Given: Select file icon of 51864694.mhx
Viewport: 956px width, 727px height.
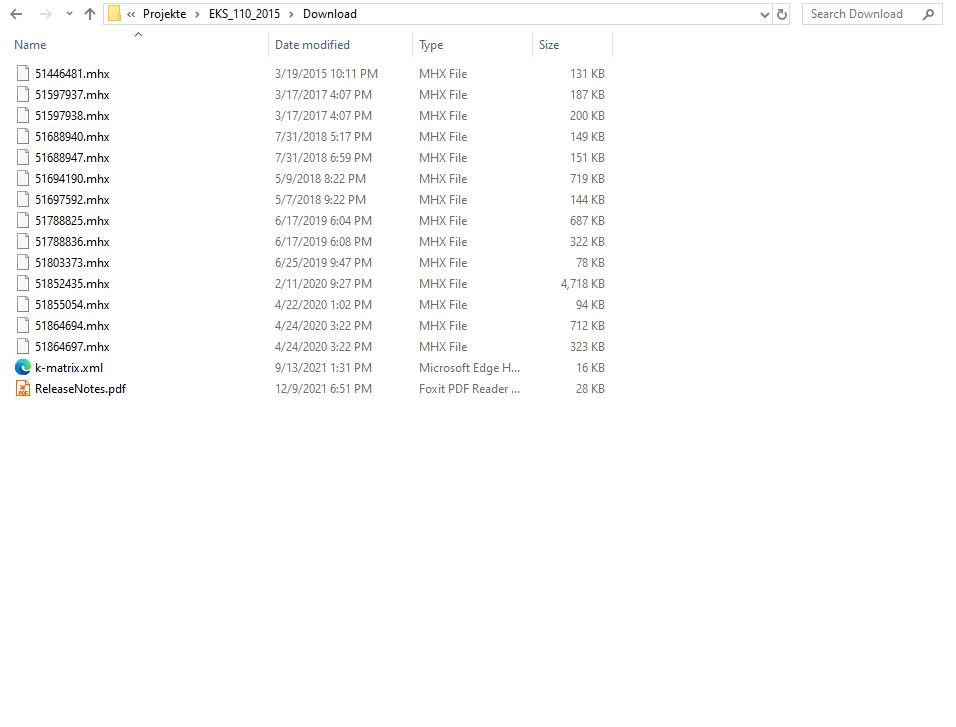Looking at the screenshot, I should coord(23,326).
